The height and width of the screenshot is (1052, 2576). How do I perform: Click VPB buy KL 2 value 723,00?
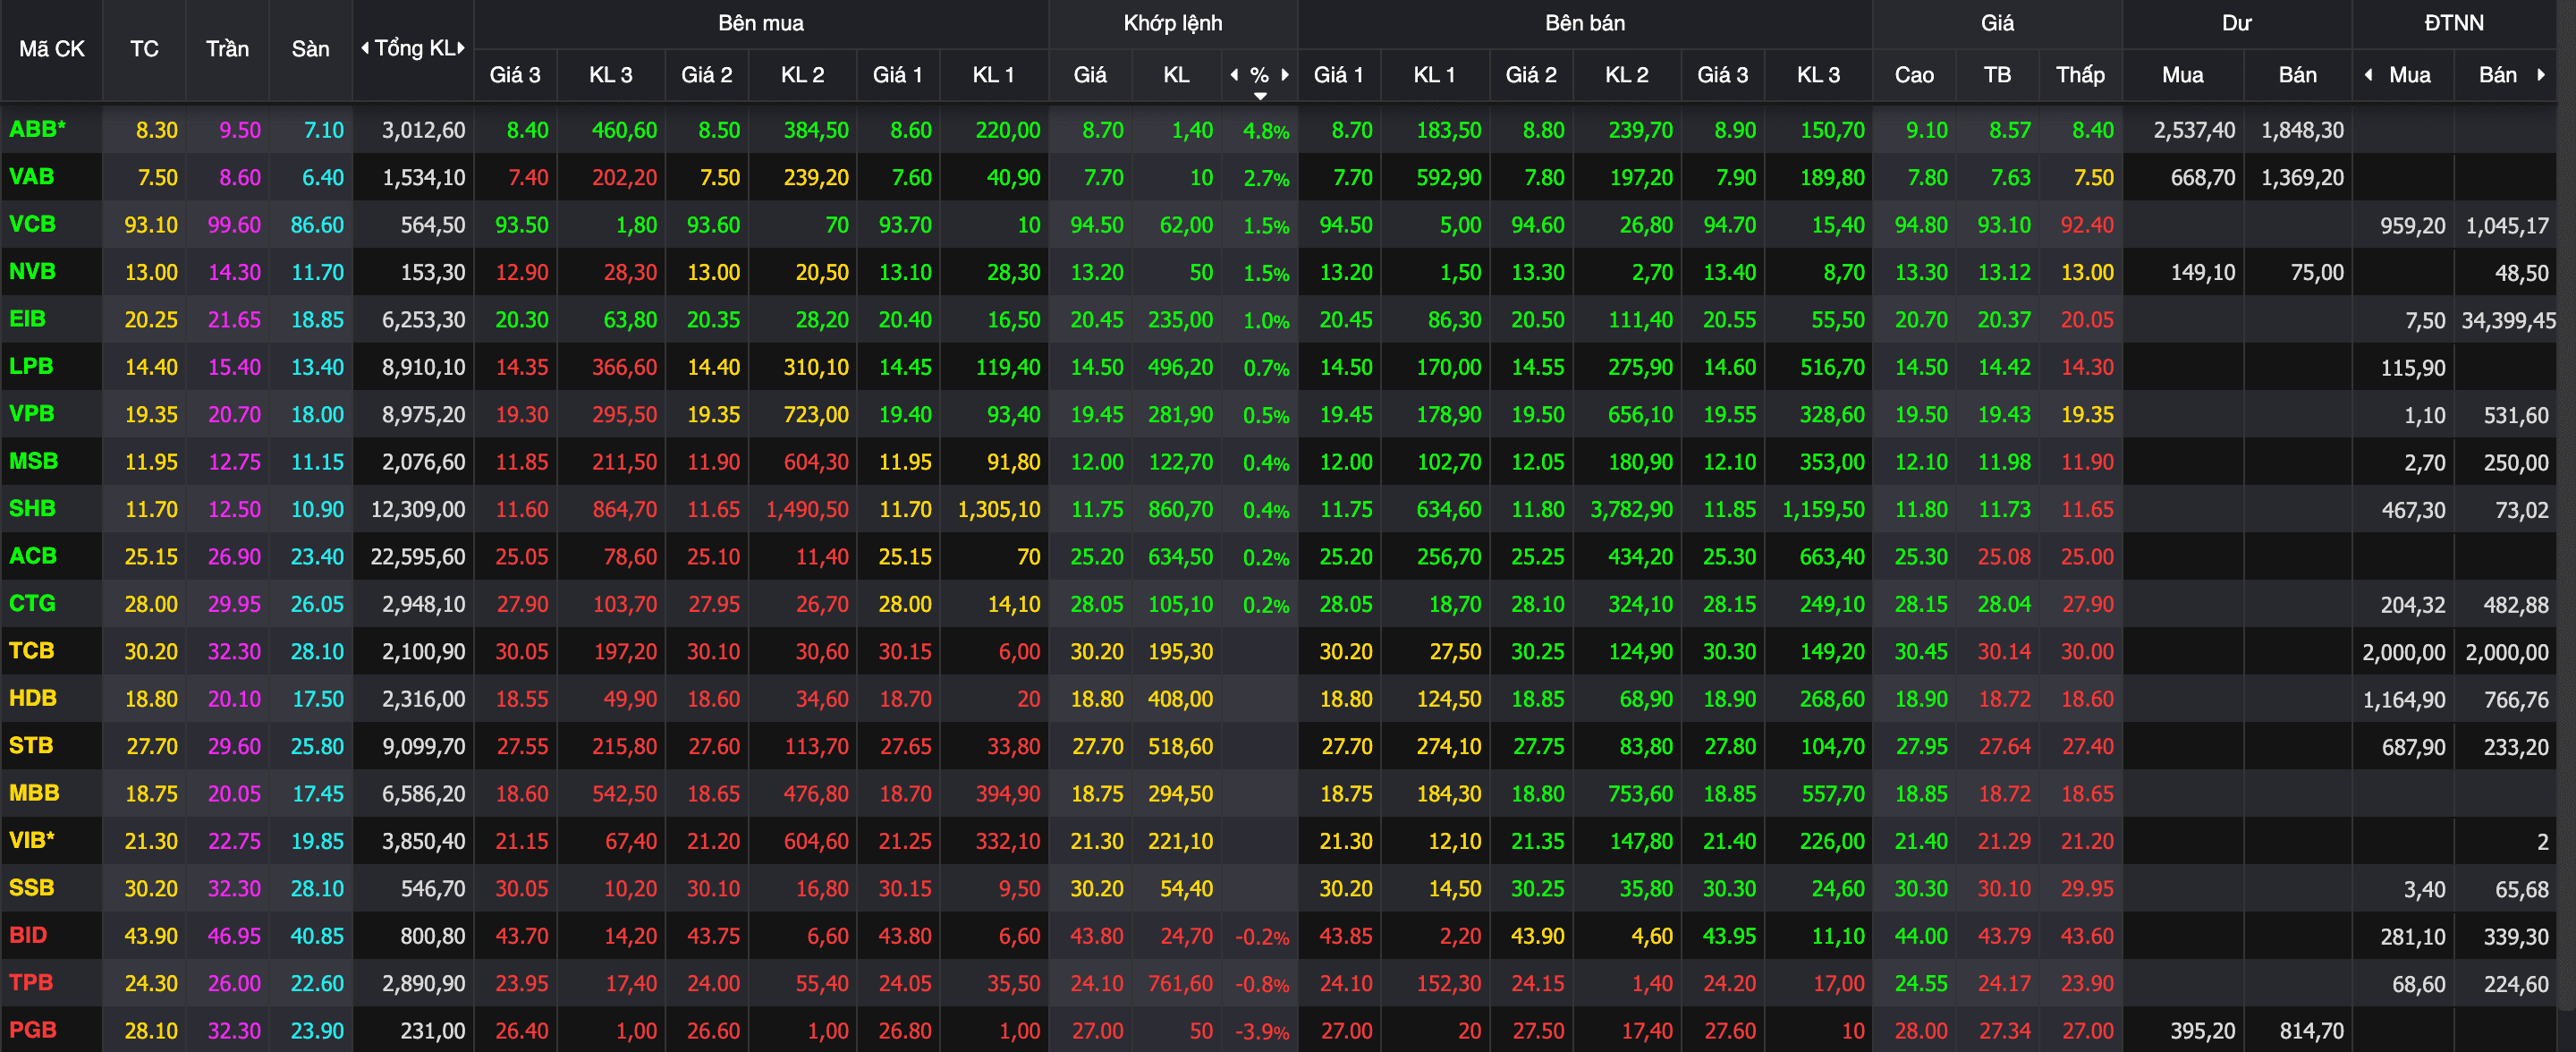click(816, 415)
